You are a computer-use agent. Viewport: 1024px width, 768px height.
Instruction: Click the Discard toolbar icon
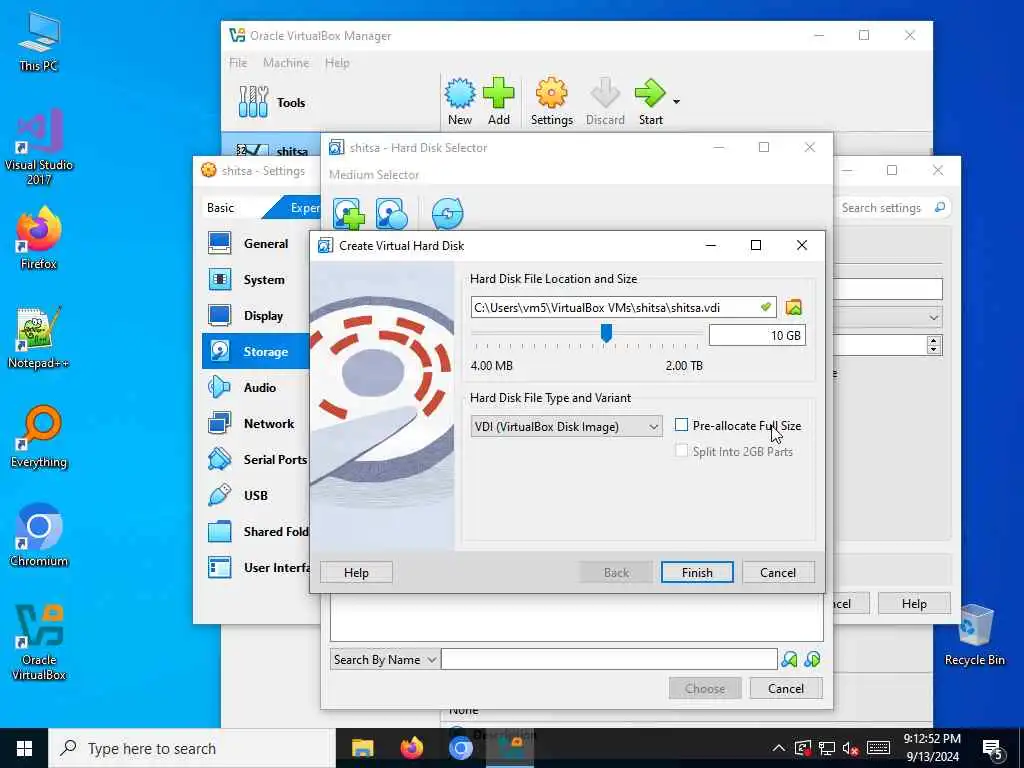(x=605, y=101)
